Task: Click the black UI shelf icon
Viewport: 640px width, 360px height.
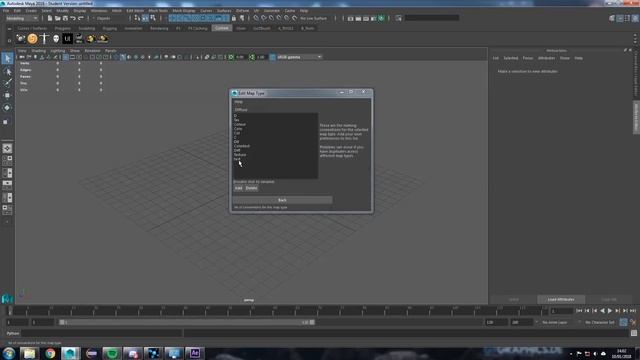Action: click(67, 39)
